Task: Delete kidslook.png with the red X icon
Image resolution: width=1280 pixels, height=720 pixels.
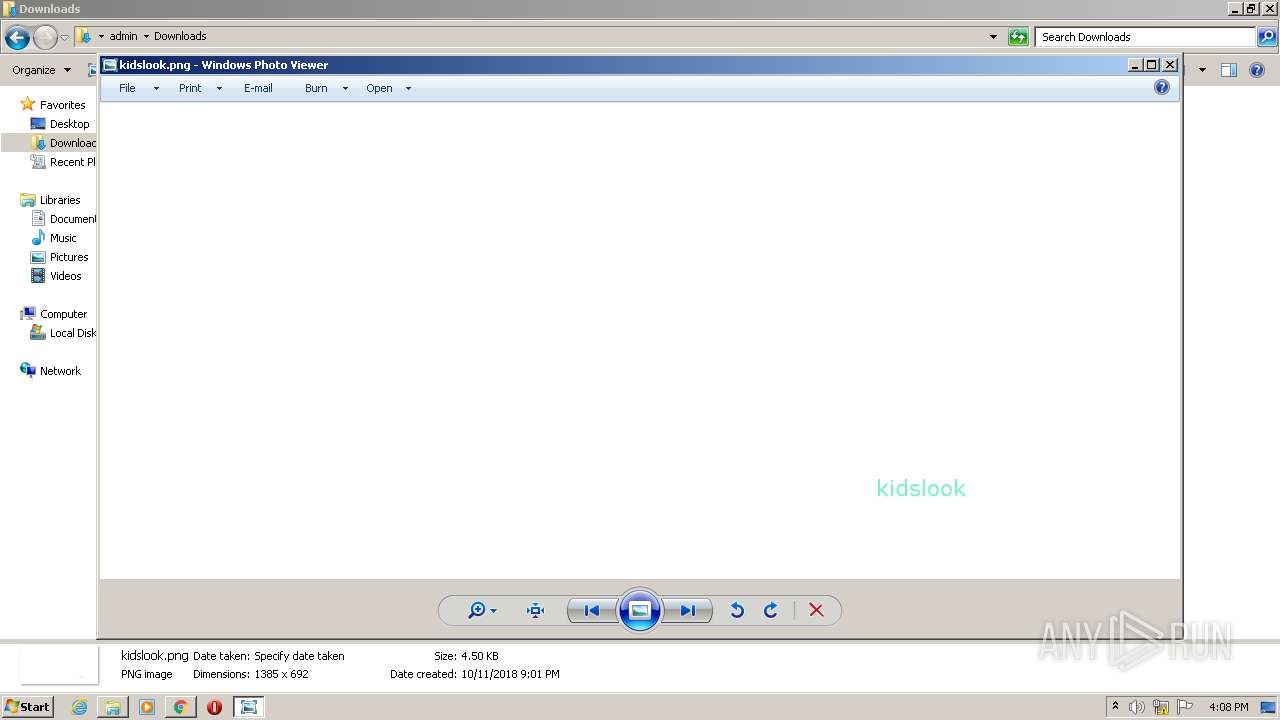Action: coord(816,610)
